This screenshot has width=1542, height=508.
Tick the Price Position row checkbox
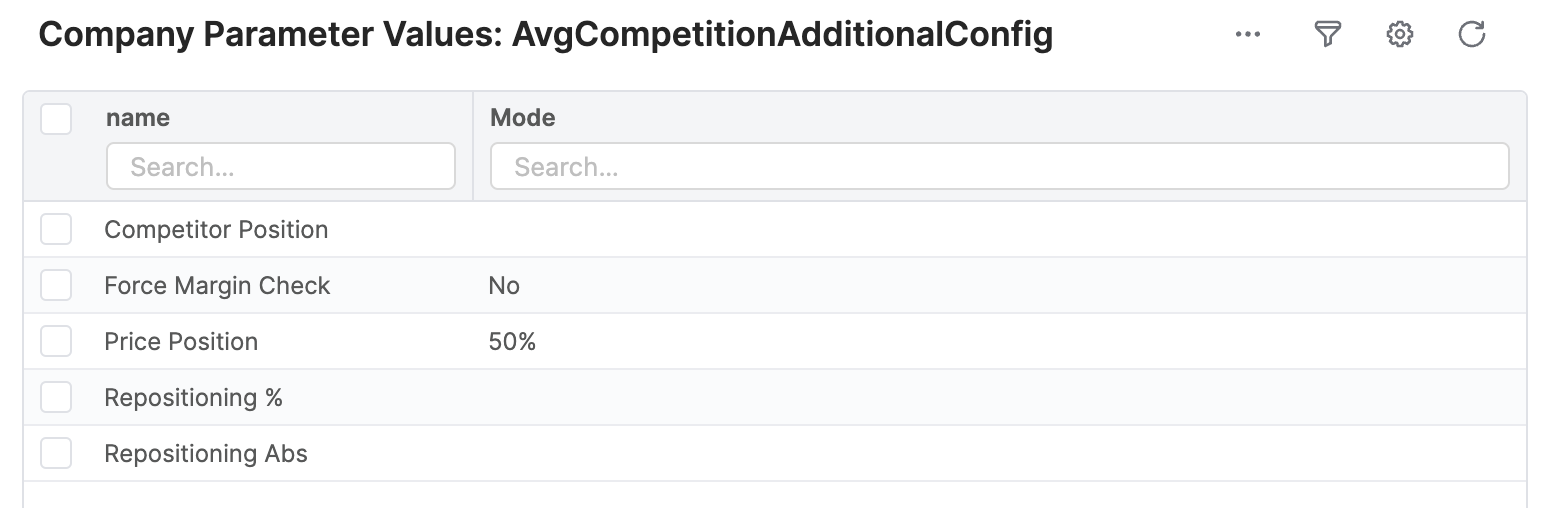pos(56,341)
